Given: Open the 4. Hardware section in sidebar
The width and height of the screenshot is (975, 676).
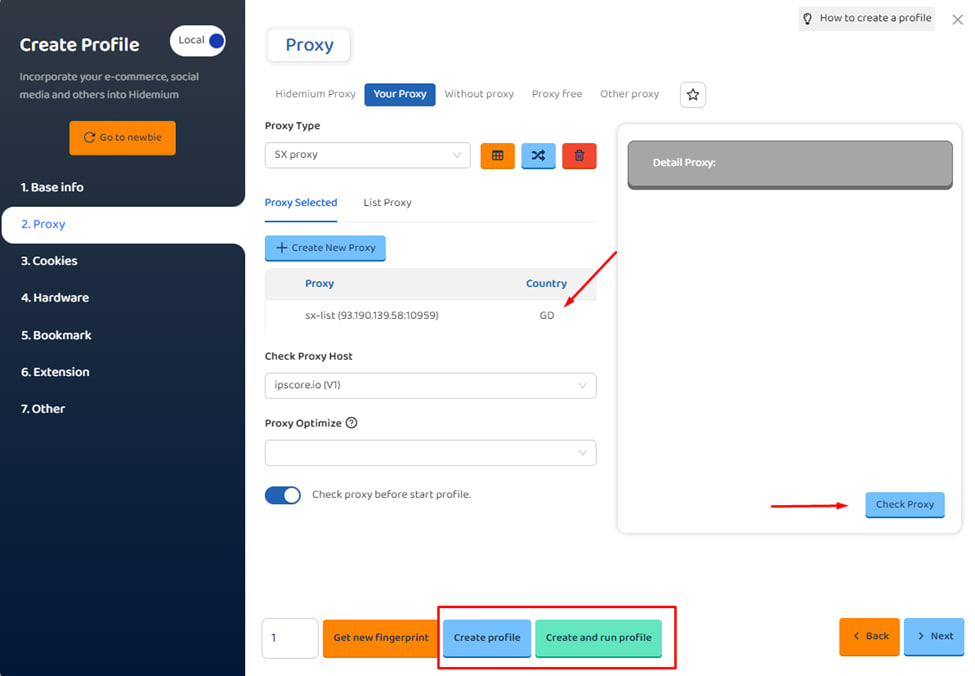Looking at the screenshot, I should [55, 298].
